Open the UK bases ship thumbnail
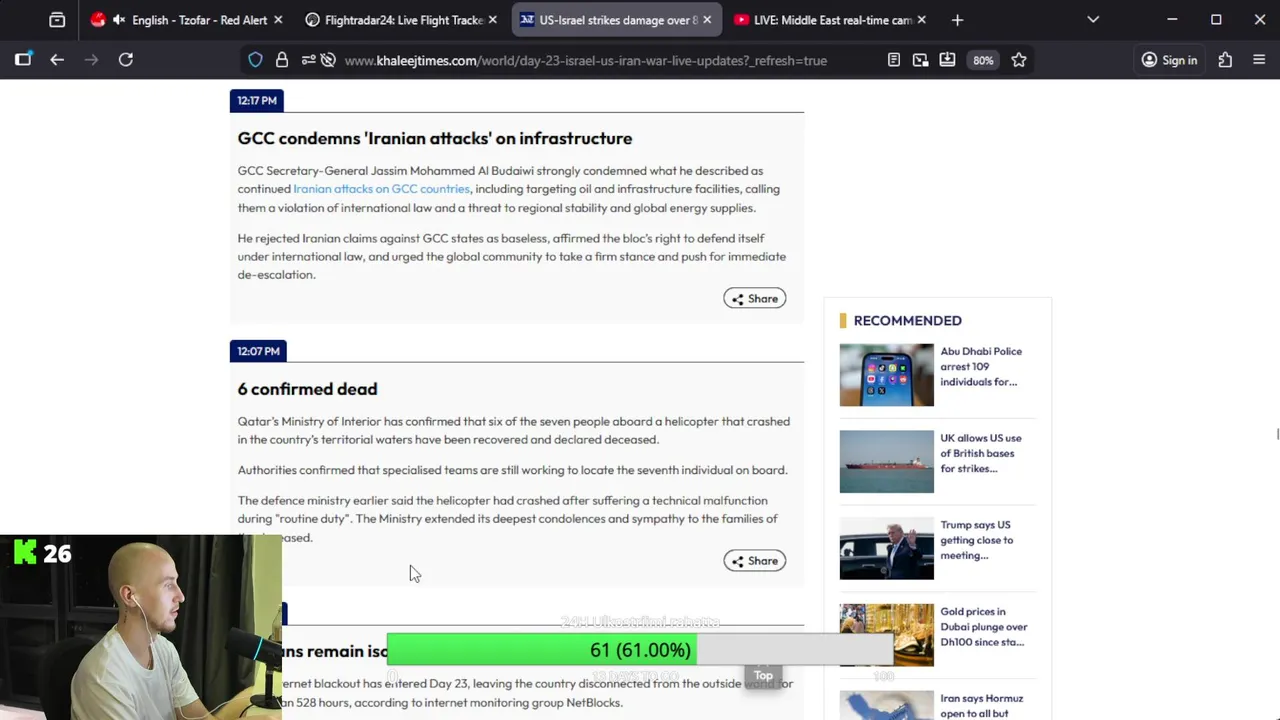The height and width of the screenshot is (720, 1280). (887, 462)
